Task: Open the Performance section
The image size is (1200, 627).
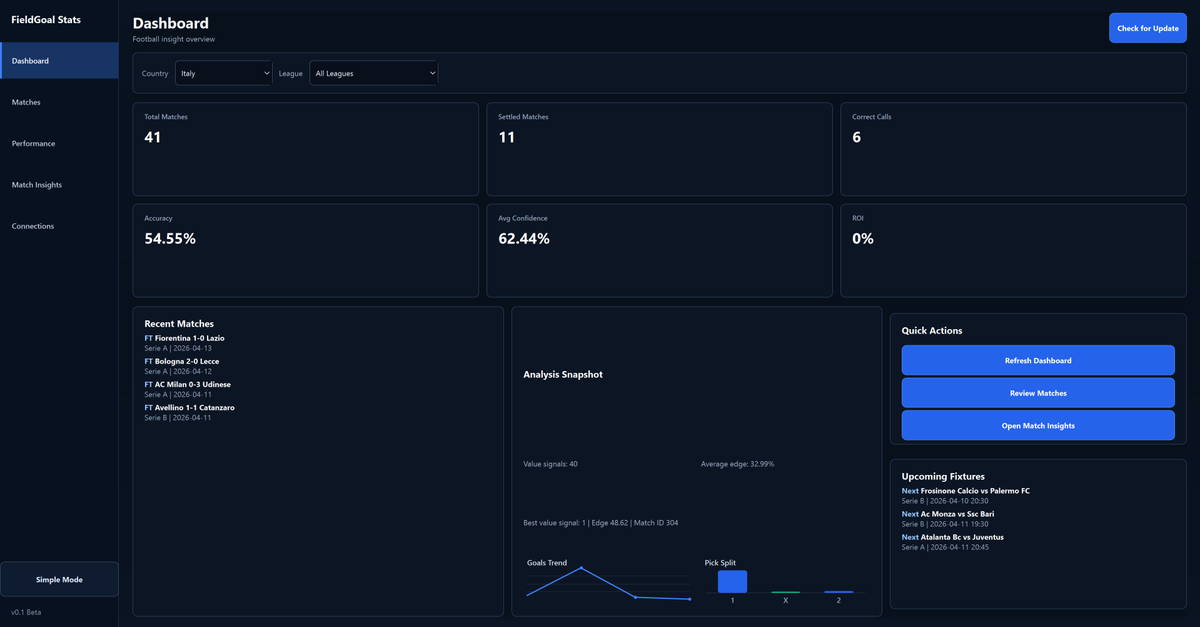Action: tap(59, 144)
